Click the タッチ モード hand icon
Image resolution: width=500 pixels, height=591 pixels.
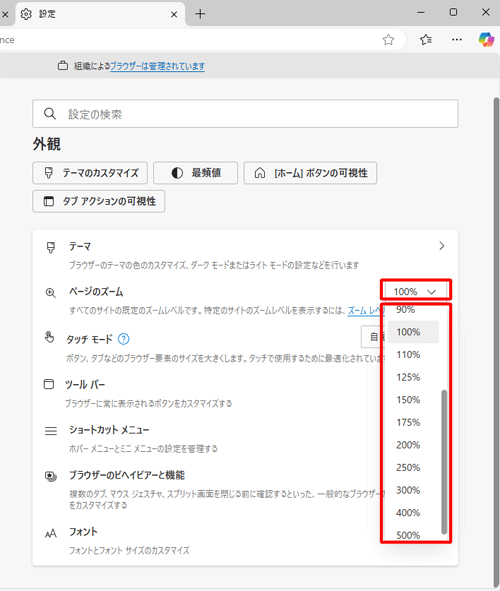click(x=49, y=337)
